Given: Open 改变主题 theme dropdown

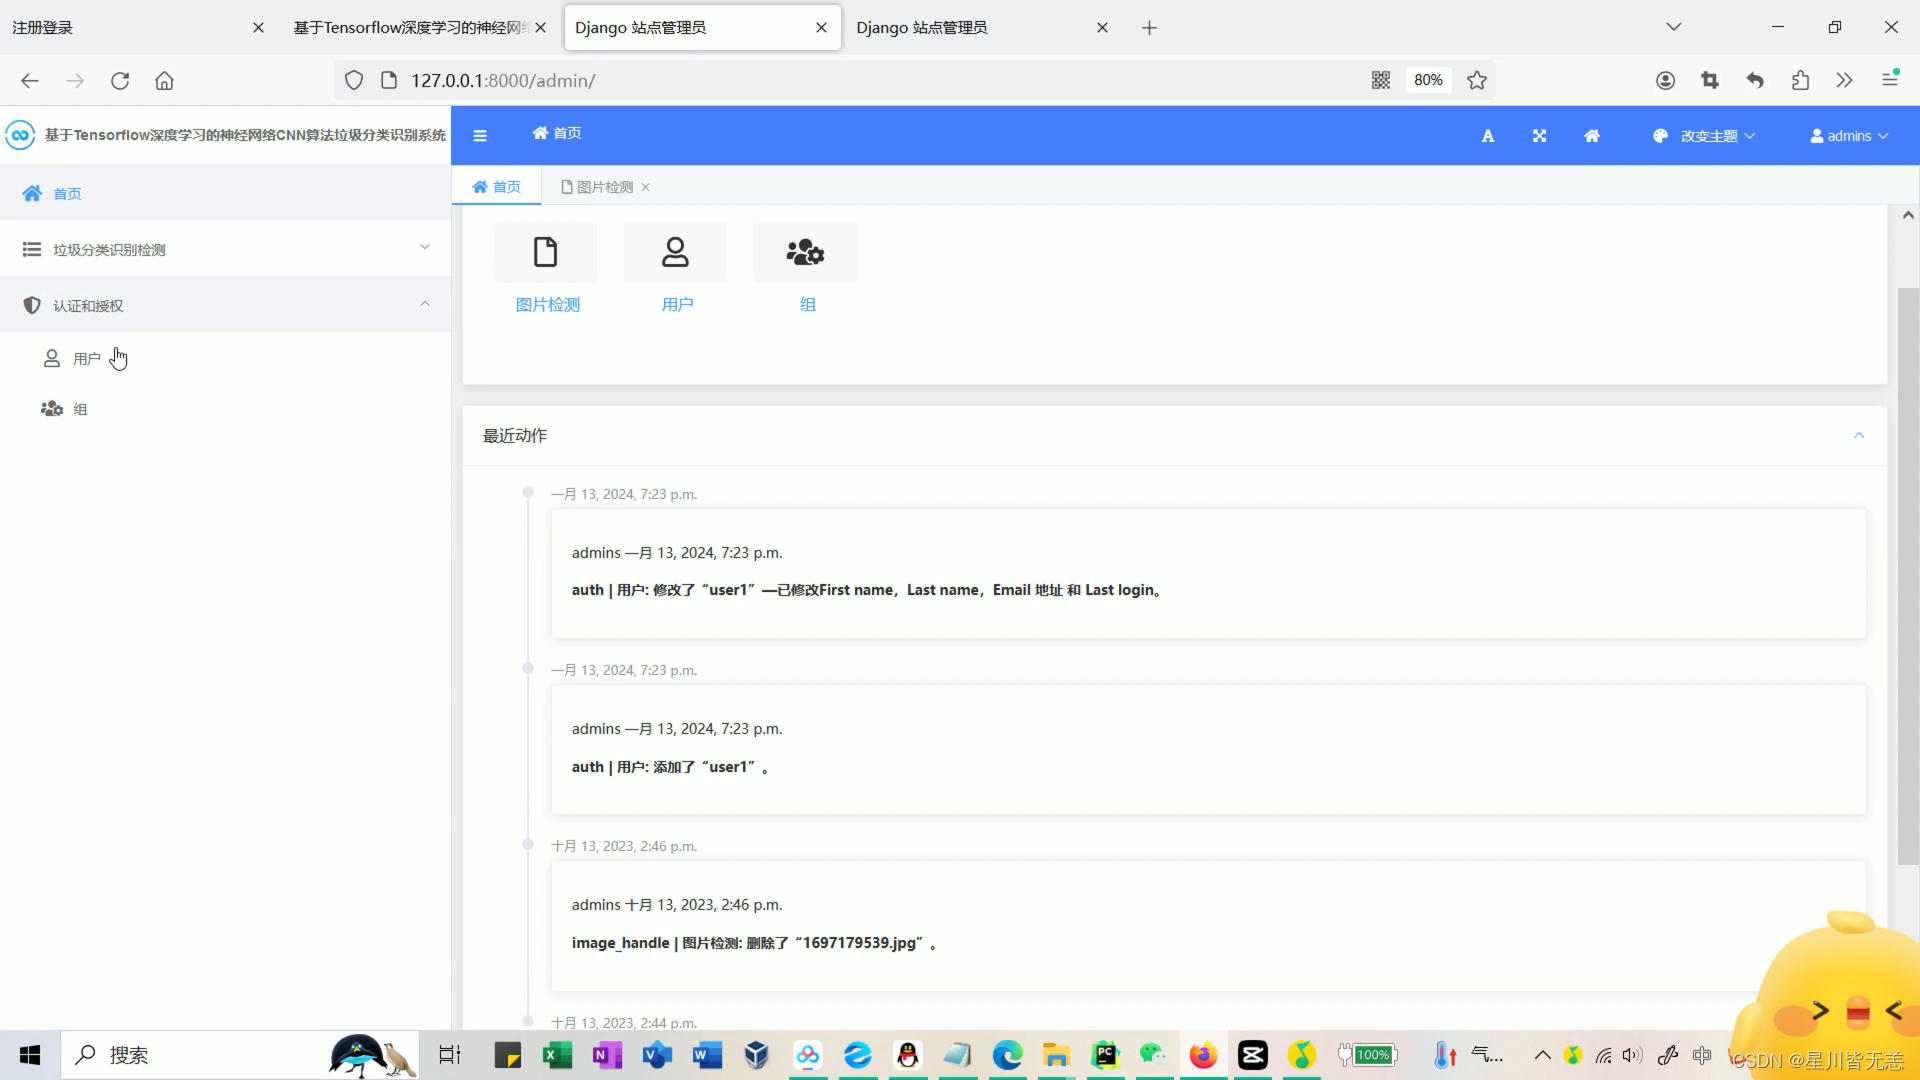Looking at the screenshot, I should tap(1703, 136).
